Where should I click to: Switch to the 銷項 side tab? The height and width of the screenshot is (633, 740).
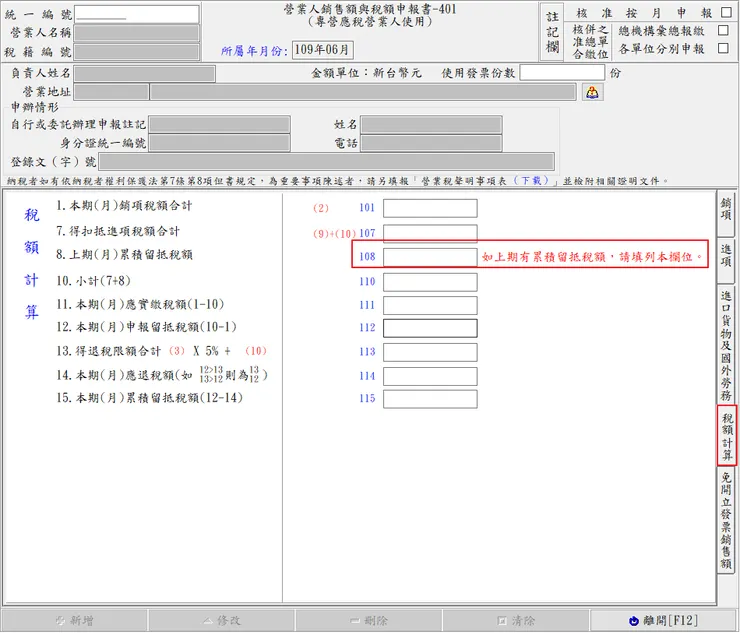coord(726,213)
